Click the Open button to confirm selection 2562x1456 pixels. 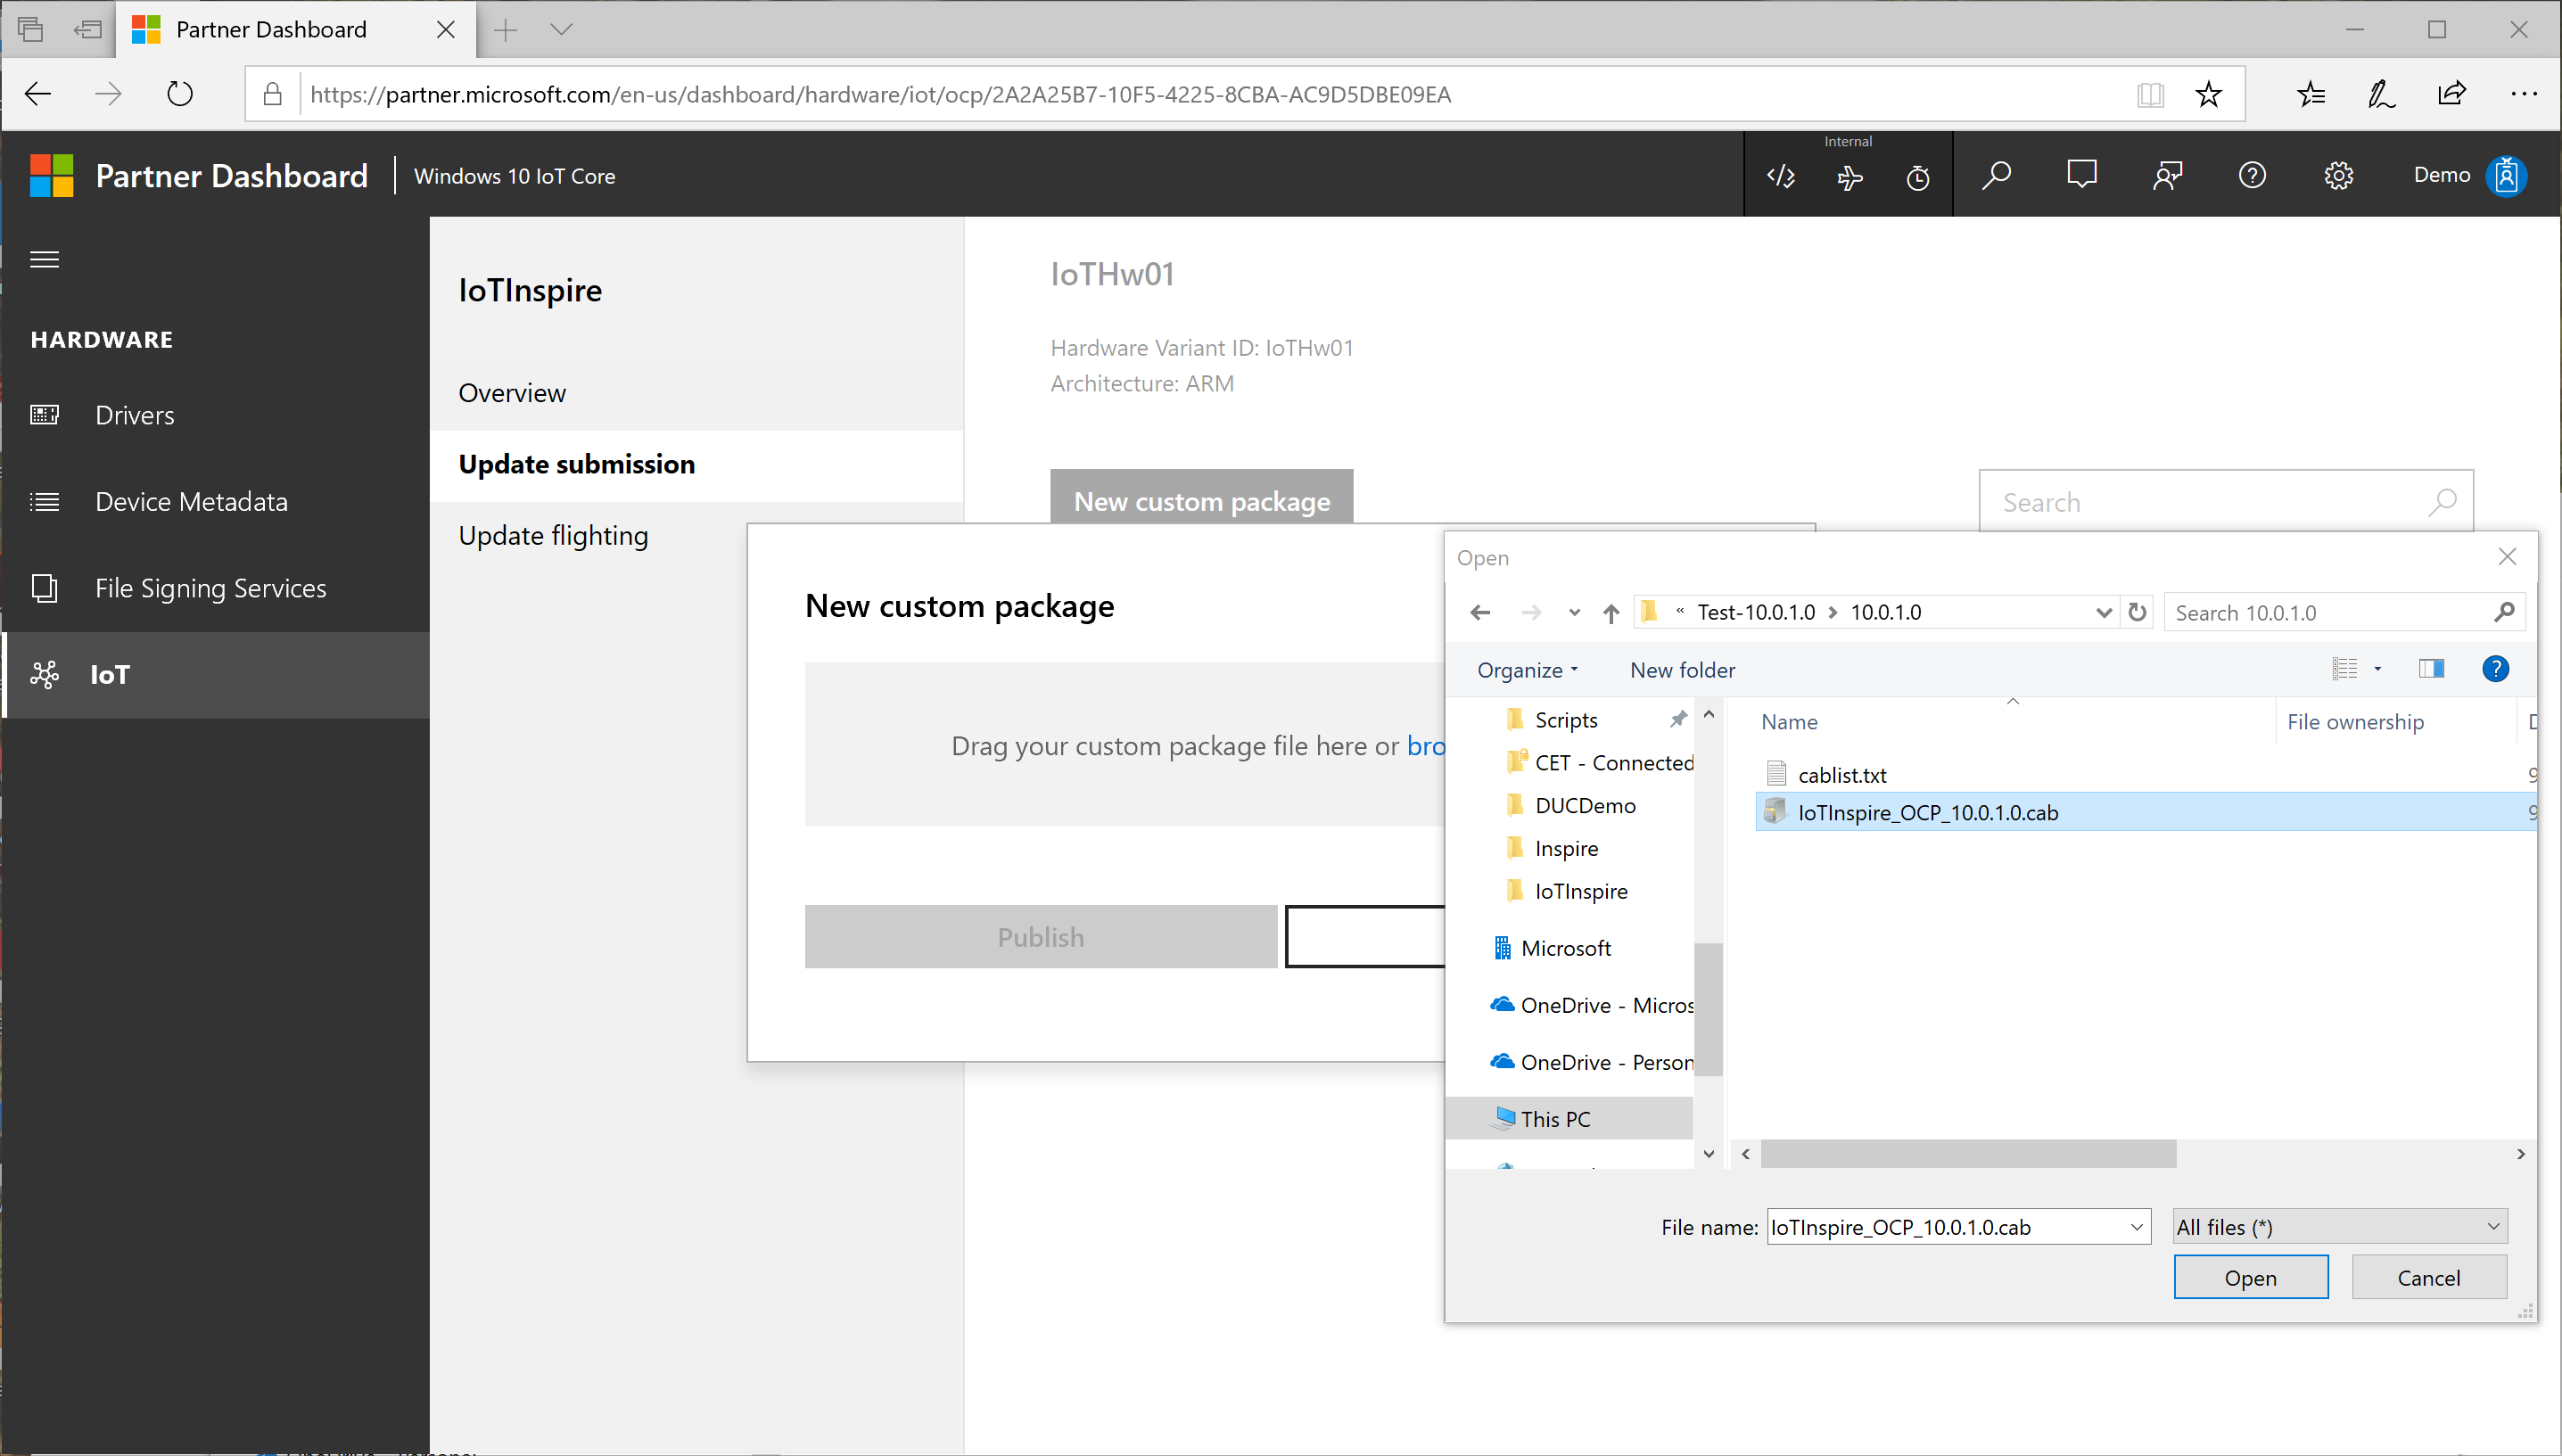pos(2251,1277)
